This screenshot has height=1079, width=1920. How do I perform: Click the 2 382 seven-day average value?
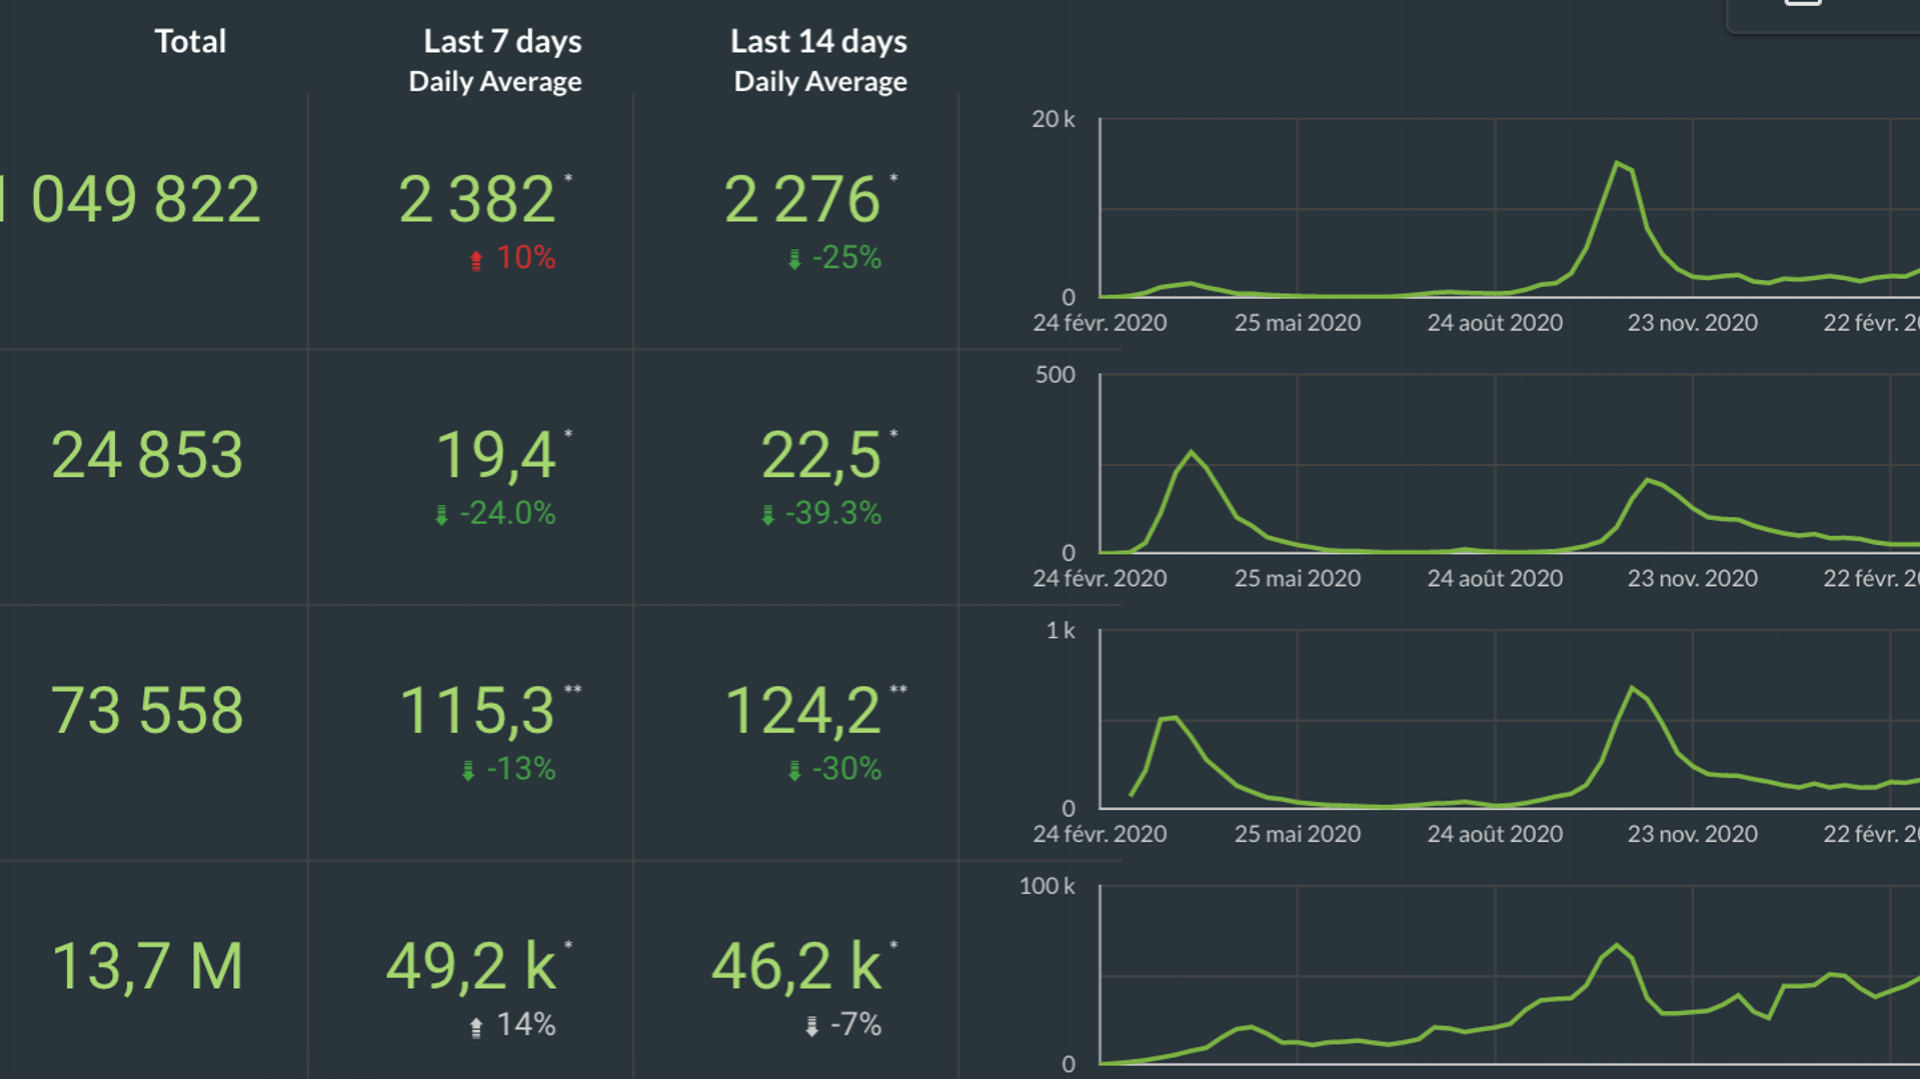click(477, 199)
